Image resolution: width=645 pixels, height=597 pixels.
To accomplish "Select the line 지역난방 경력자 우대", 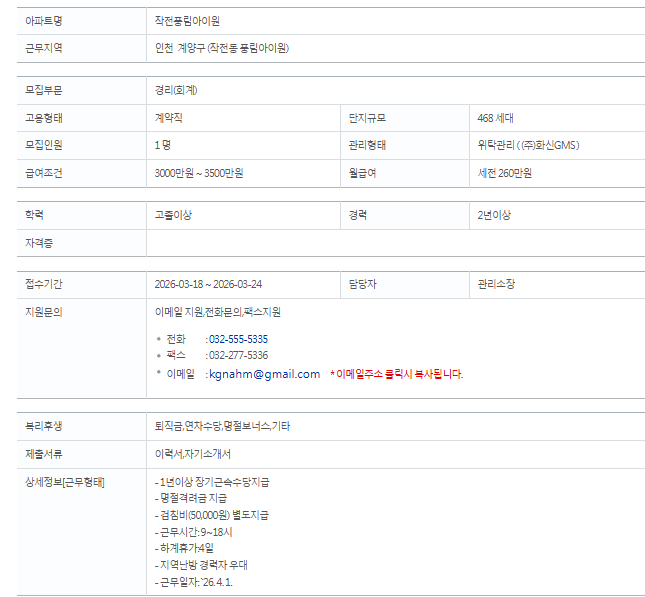I will (x=201, y=565).
